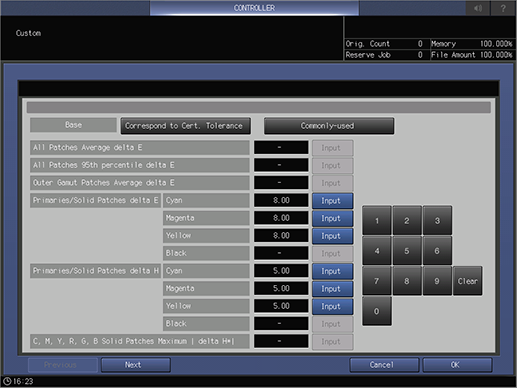
Task: Click C, M, Y, R, G, B Solid Patches Maximum label
Action: pos(140,341)
